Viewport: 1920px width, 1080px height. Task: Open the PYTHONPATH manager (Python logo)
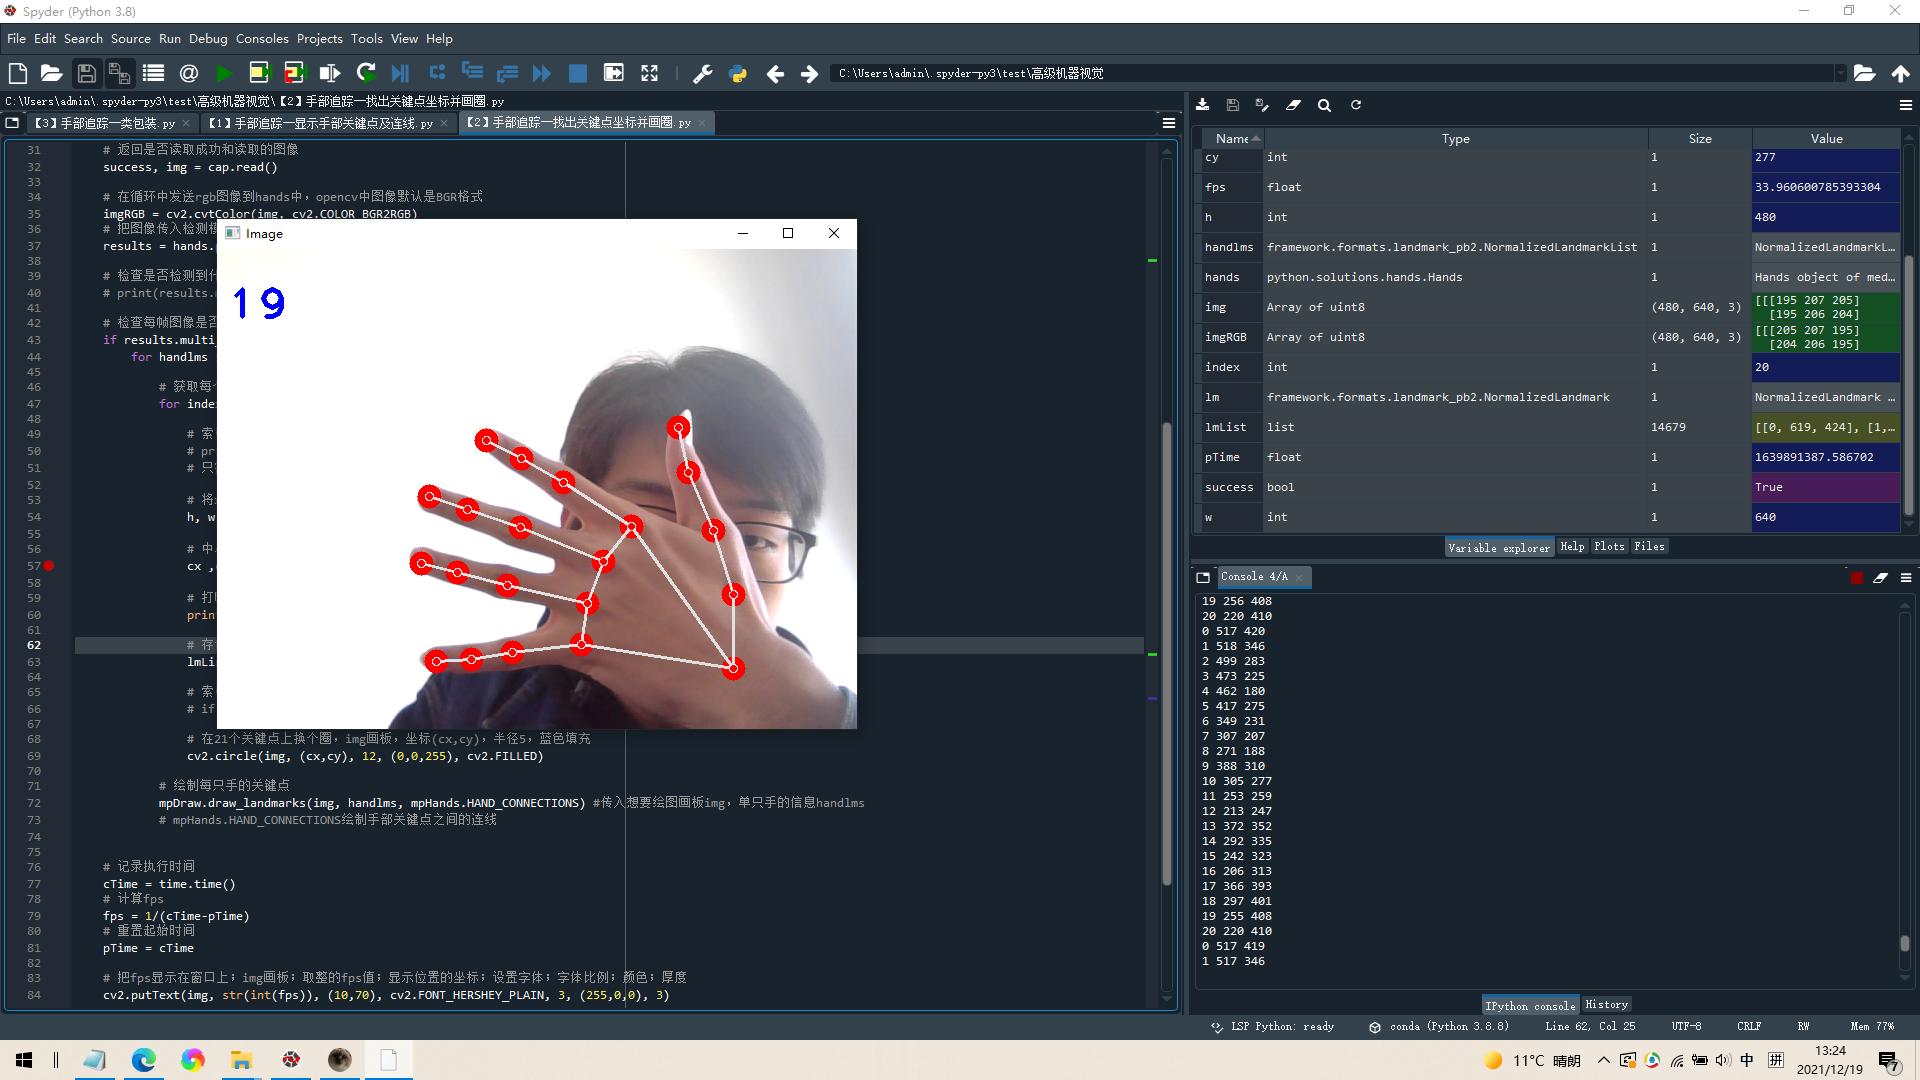point(738,73)
